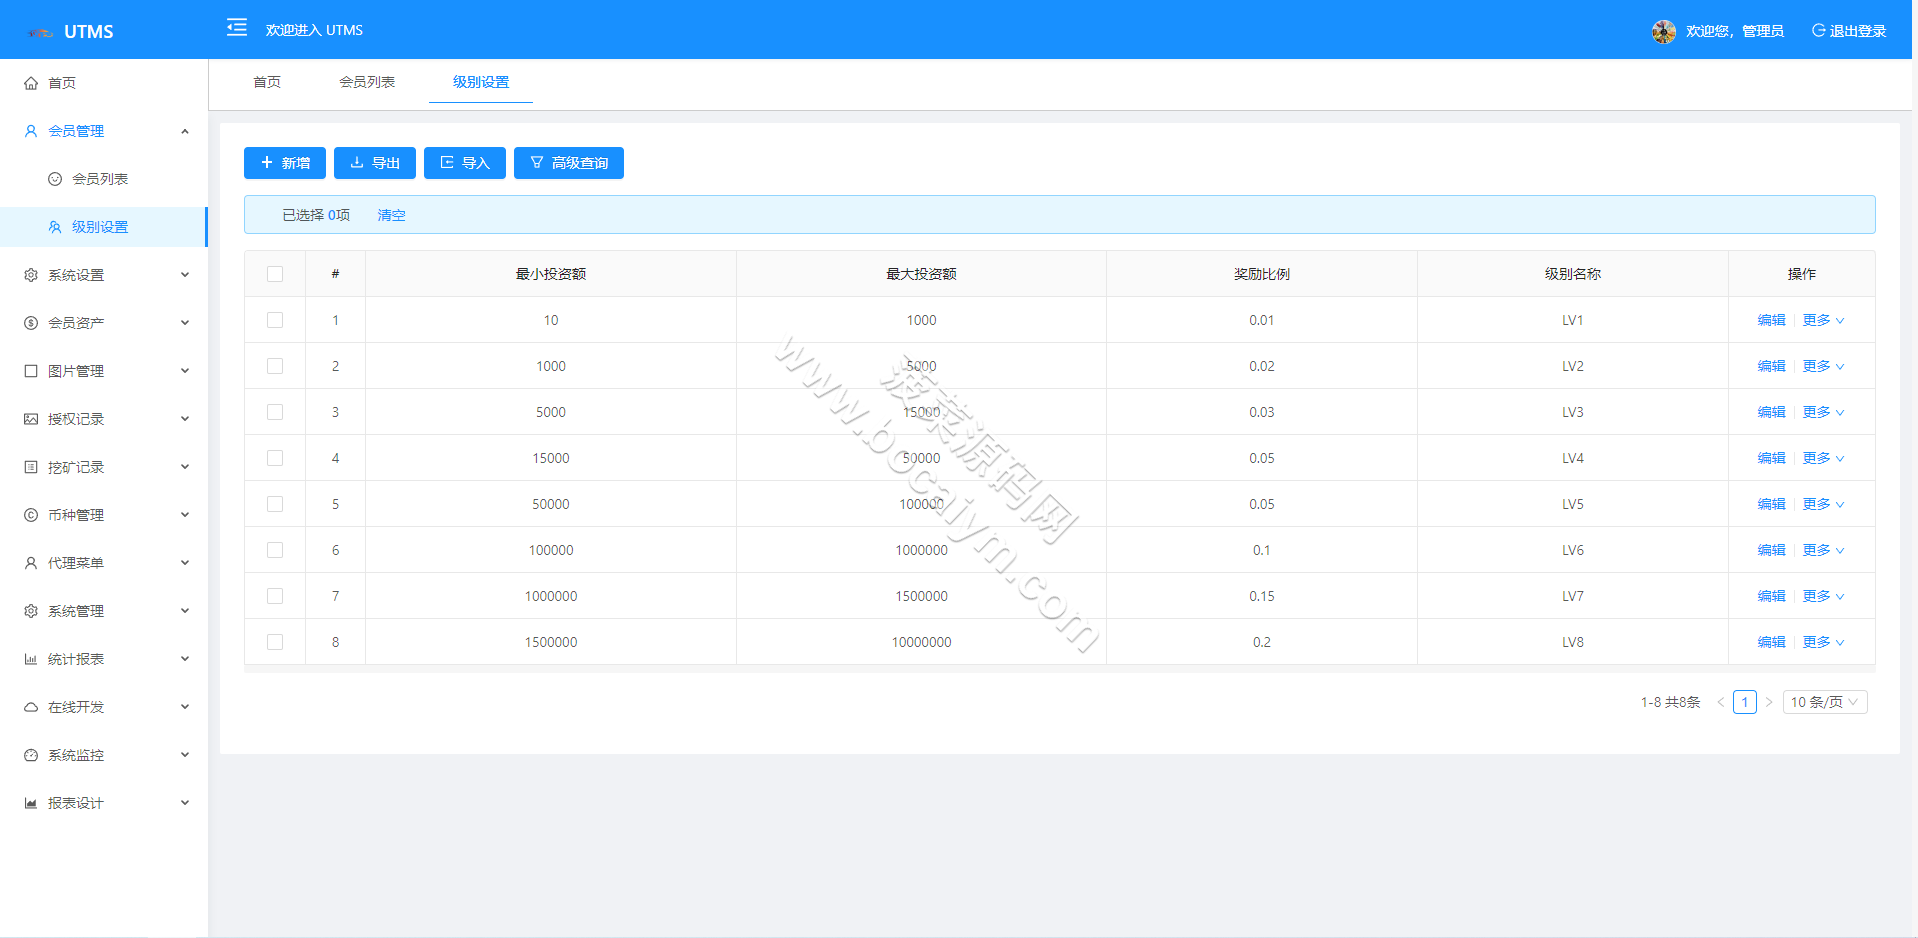Expand the 币种管理 menu chevron
This screenshot has width=1918, height=938.
pyautogui.click(x=185, y=515)
